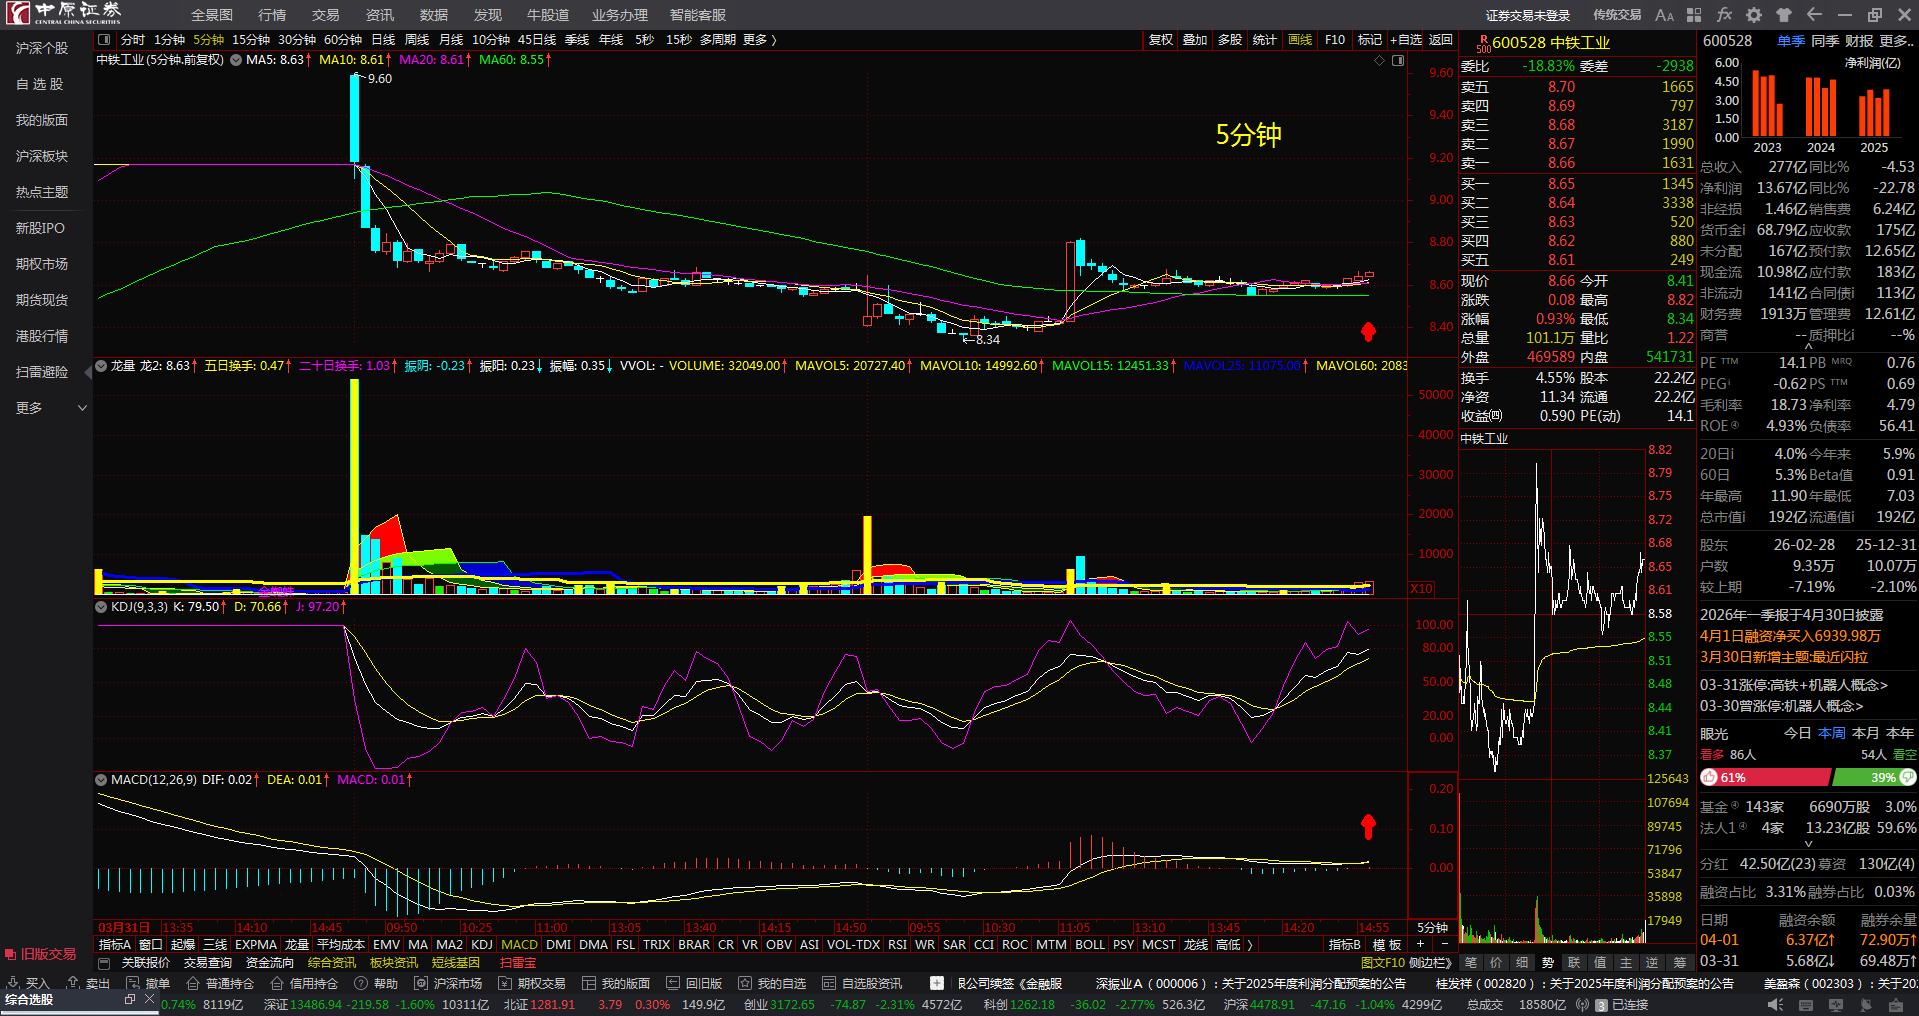Click the 传统交易 button
Screen dimensions: 1919x1016
click(1617, 15)
